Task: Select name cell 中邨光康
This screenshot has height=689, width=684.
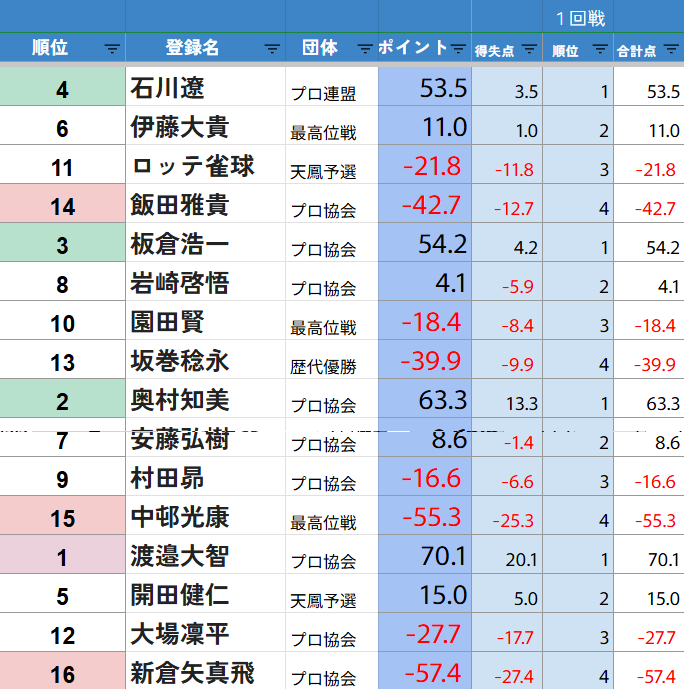Action: point(206,516)
